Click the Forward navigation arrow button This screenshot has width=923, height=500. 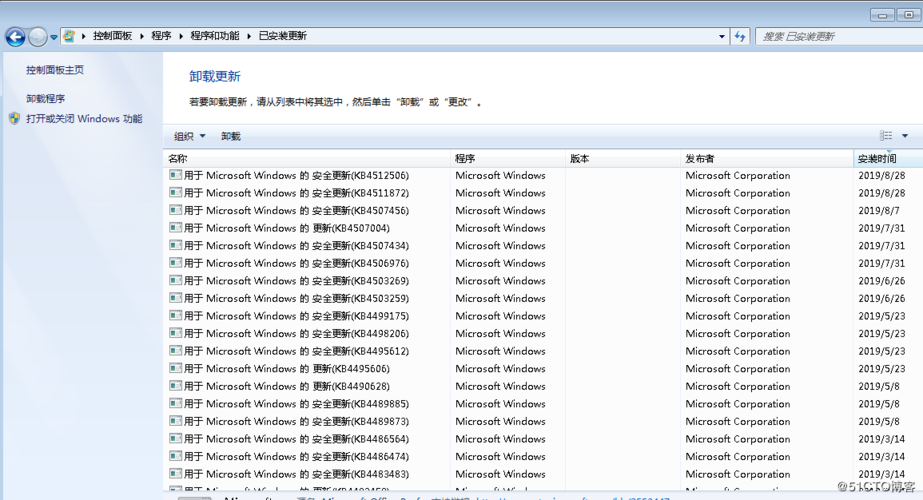tap(38, 37)
